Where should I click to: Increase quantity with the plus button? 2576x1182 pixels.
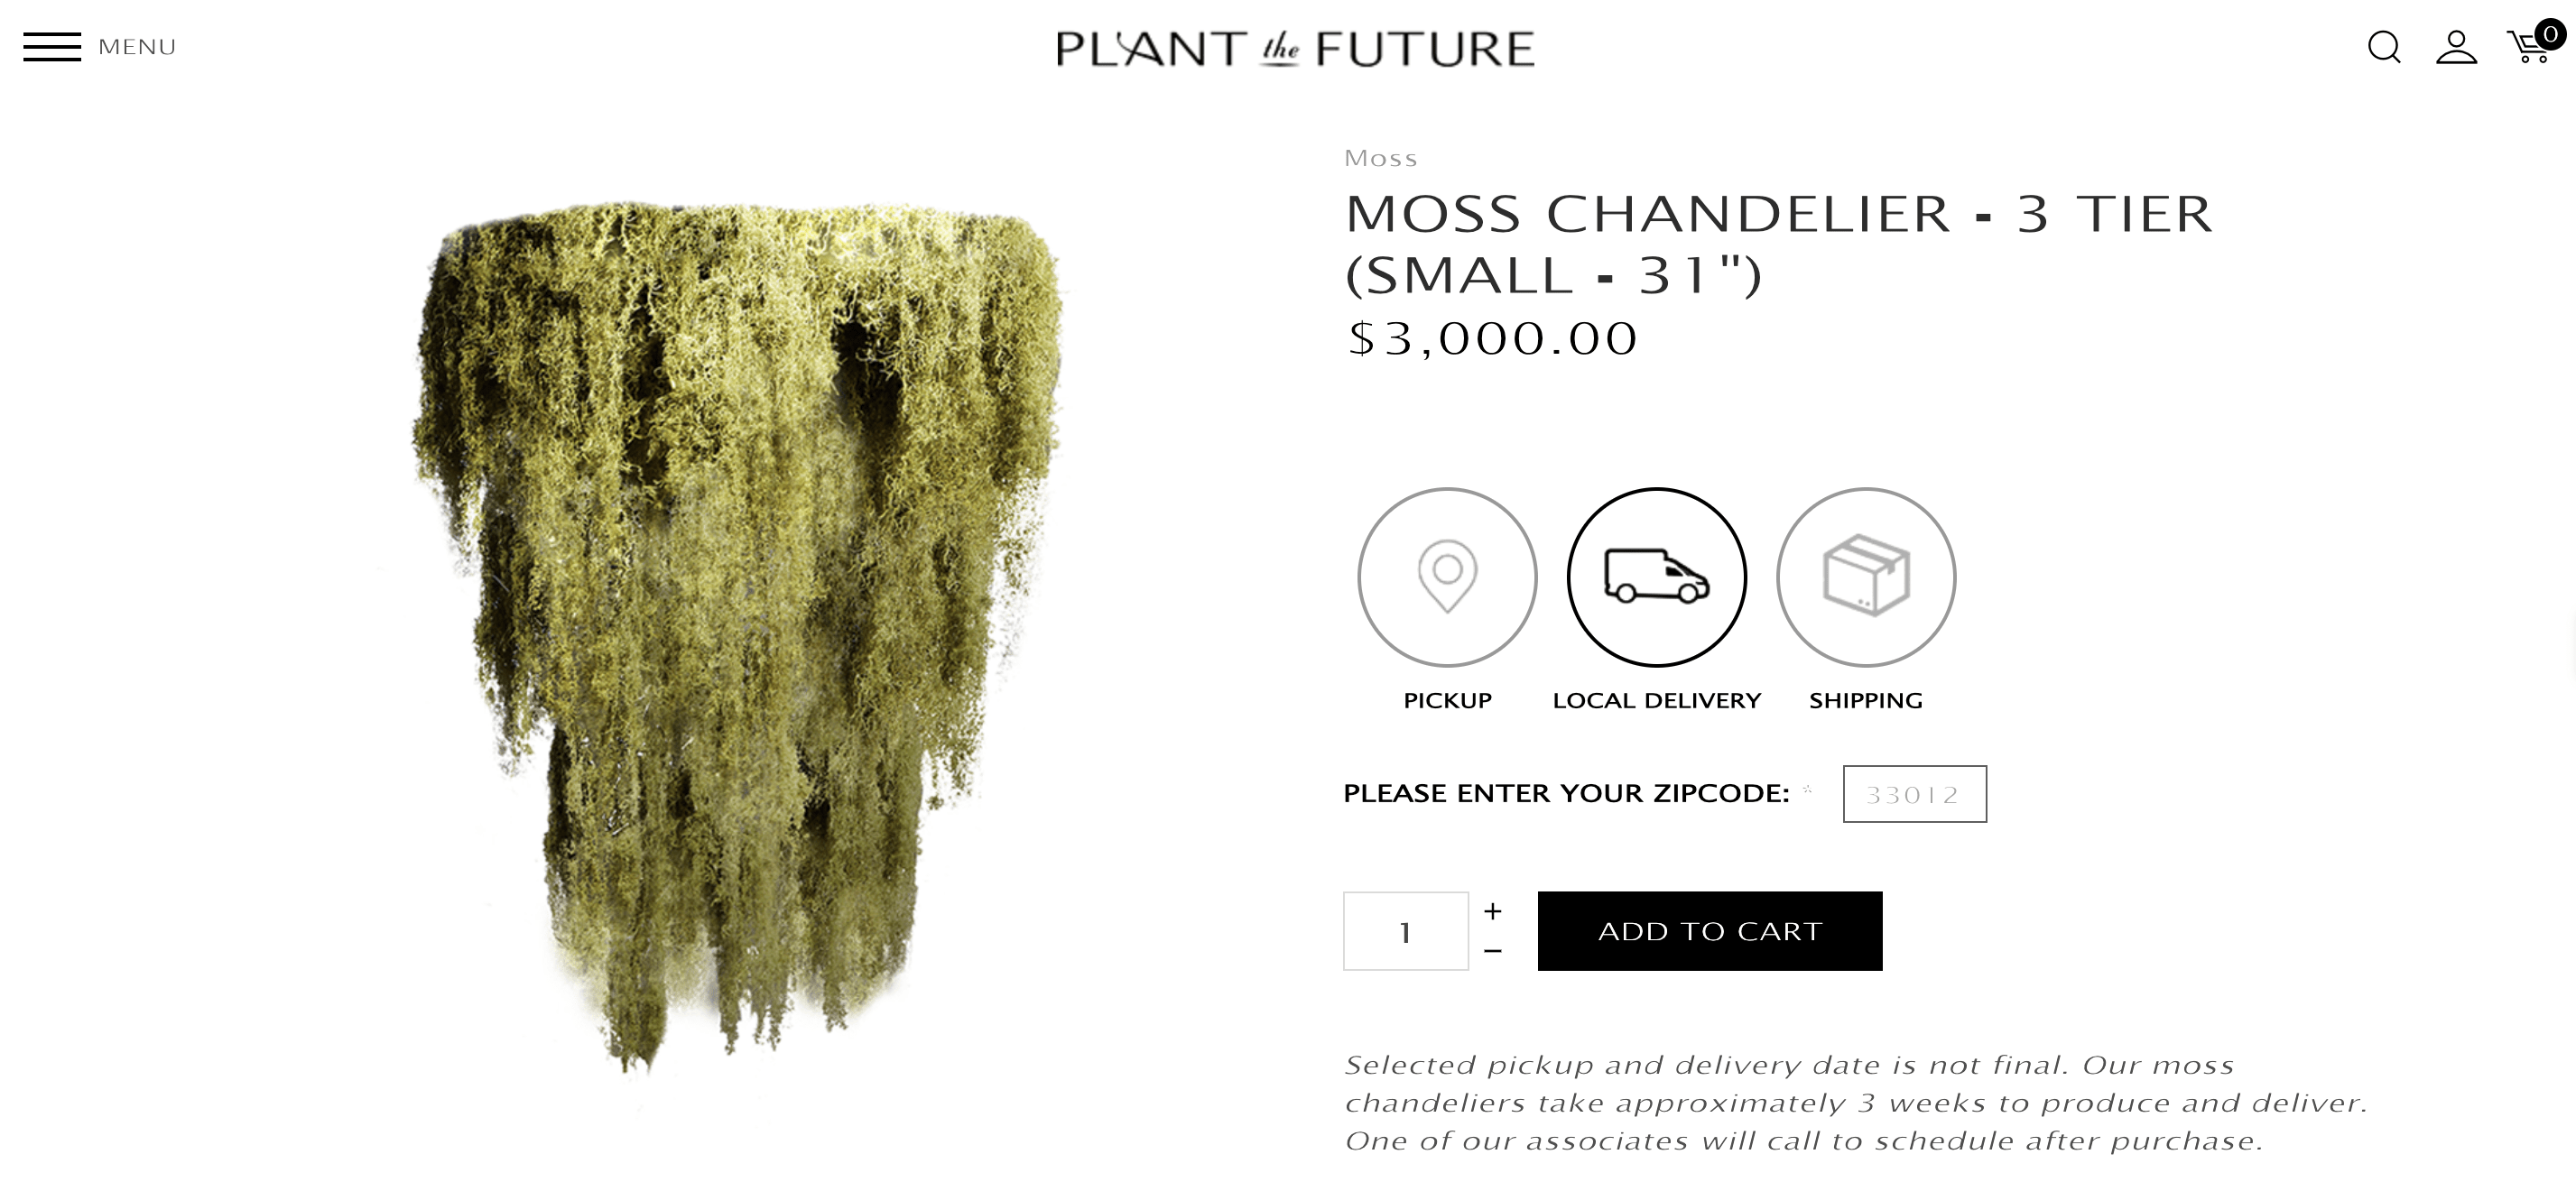1493,911
